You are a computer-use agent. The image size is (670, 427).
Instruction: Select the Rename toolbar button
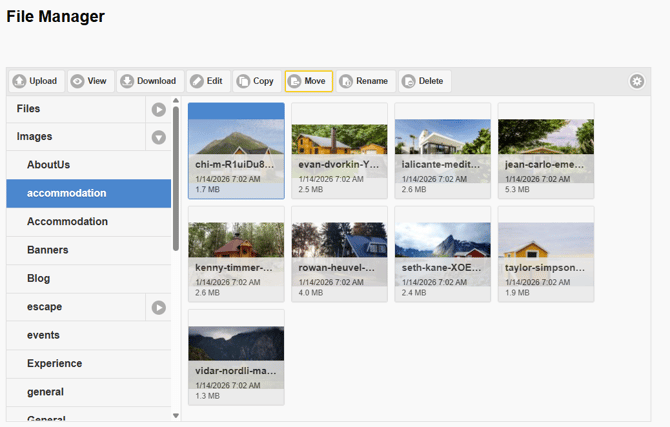(366, 81)
